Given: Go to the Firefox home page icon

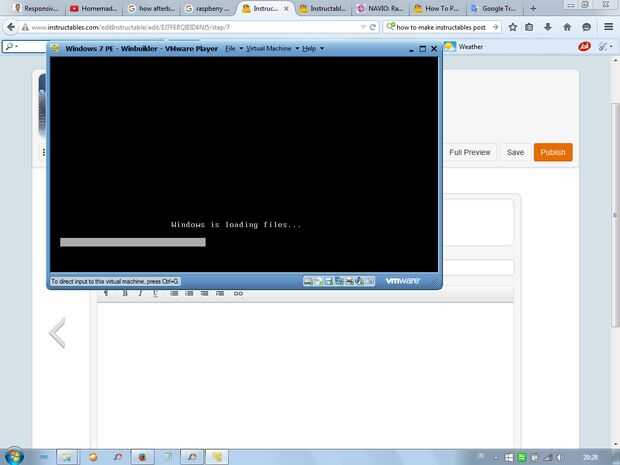Looking at the screenshot, I should tap(567, 27).
